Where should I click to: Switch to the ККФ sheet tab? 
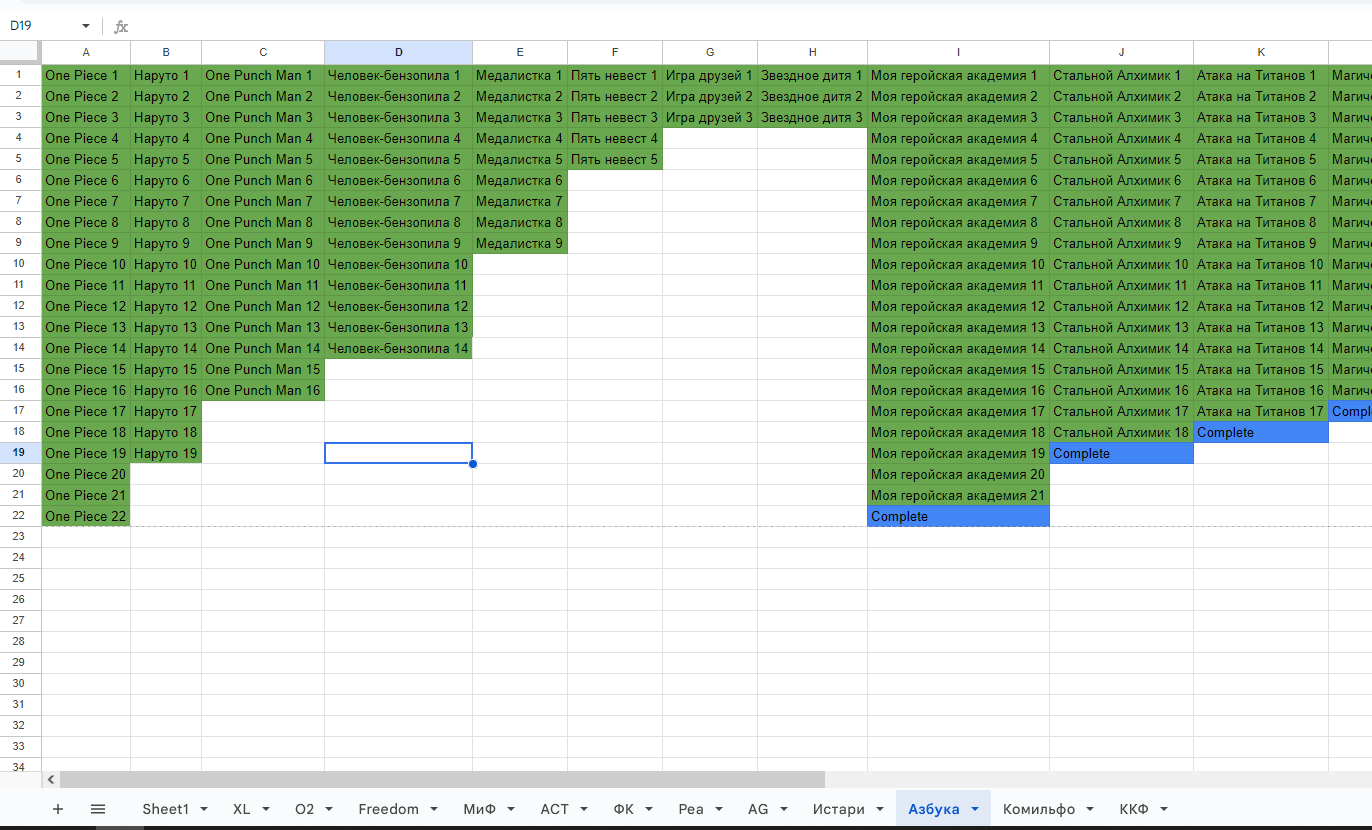tap(1134, 809)
